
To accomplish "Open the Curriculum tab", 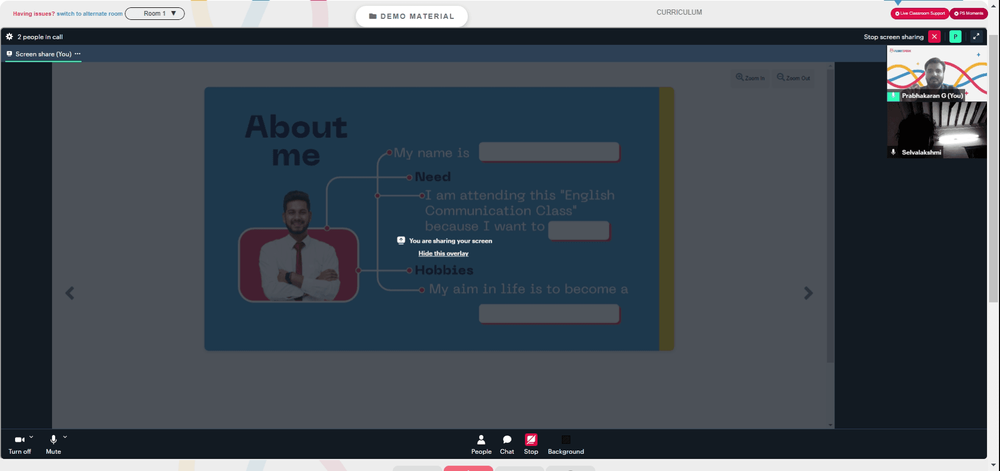I will [679, 12].
